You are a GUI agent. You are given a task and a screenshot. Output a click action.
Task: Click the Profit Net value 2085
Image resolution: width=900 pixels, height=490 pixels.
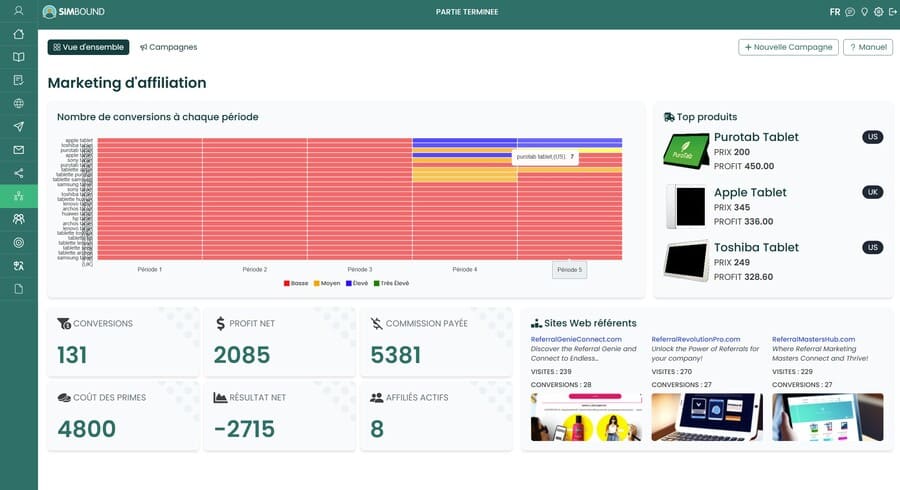tap(242, 355)
